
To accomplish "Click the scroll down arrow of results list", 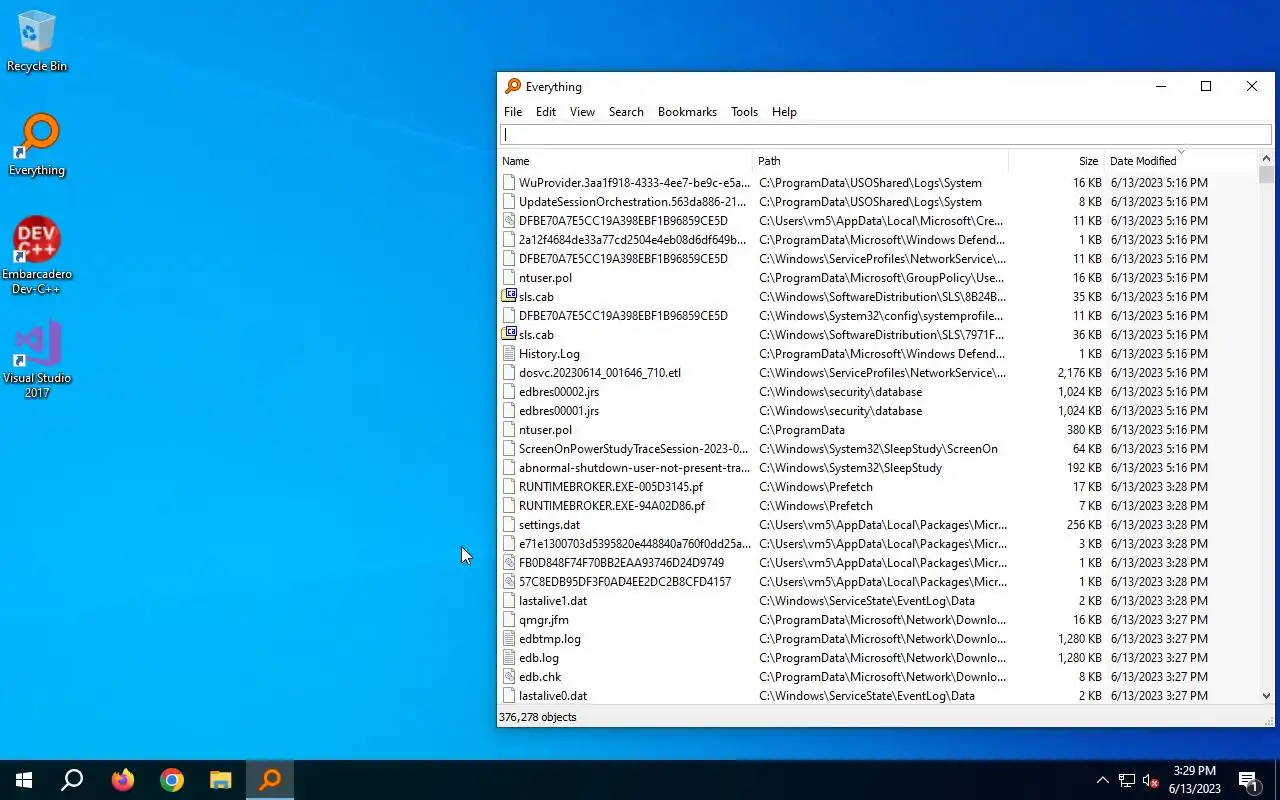I will tap(1266, 696).
